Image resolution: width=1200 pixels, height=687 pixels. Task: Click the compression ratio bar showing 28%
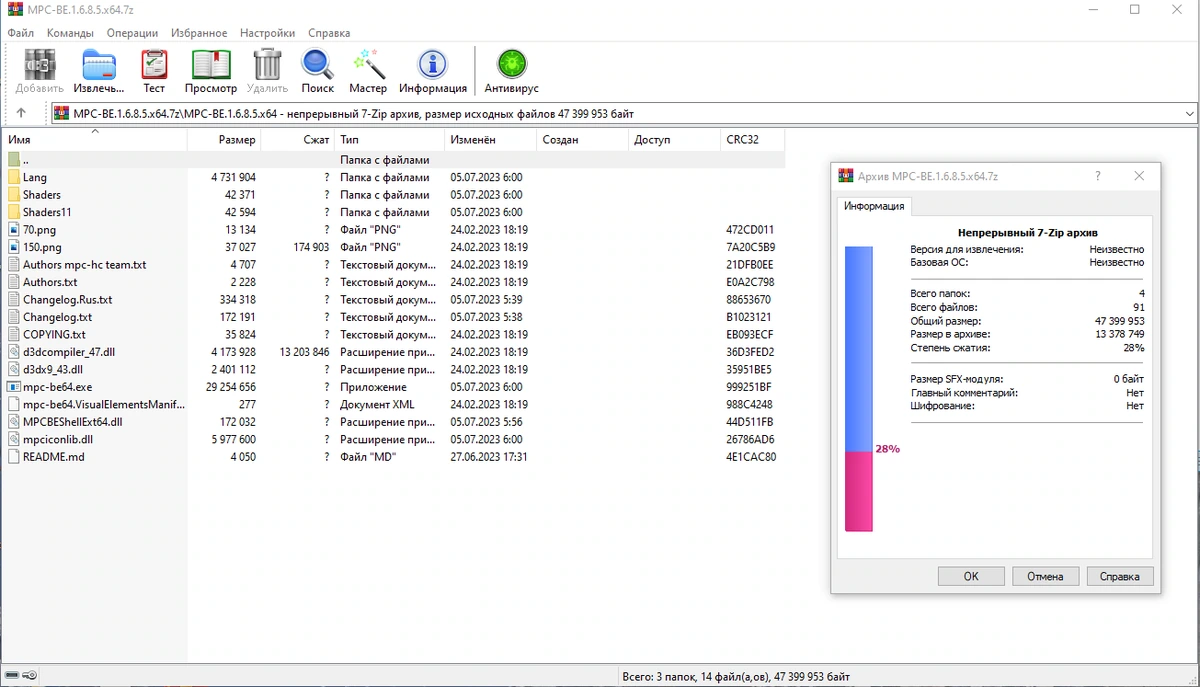(x=859, y=390)
